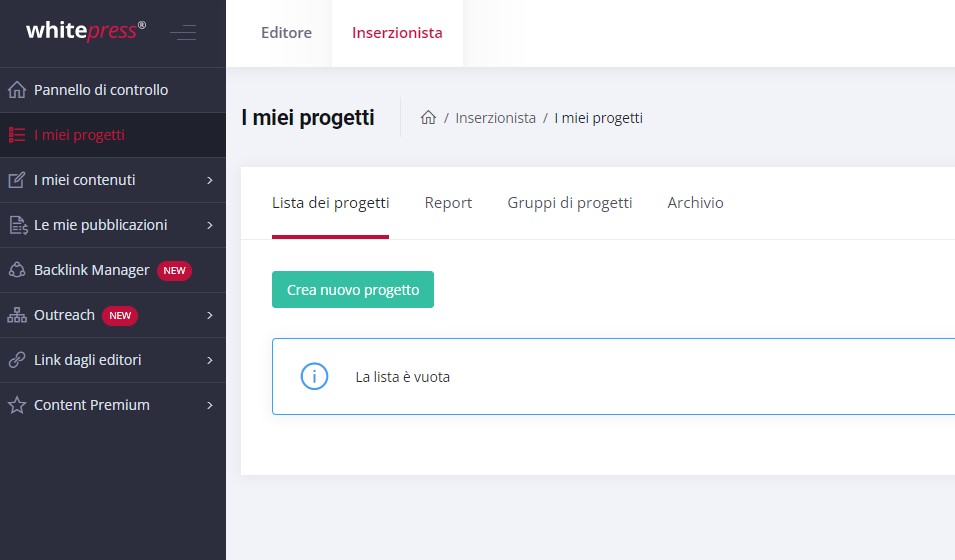This screenshot has width=955, height=560.
Task: Click the Backlink Manager icon
Action: coord(17,270)
